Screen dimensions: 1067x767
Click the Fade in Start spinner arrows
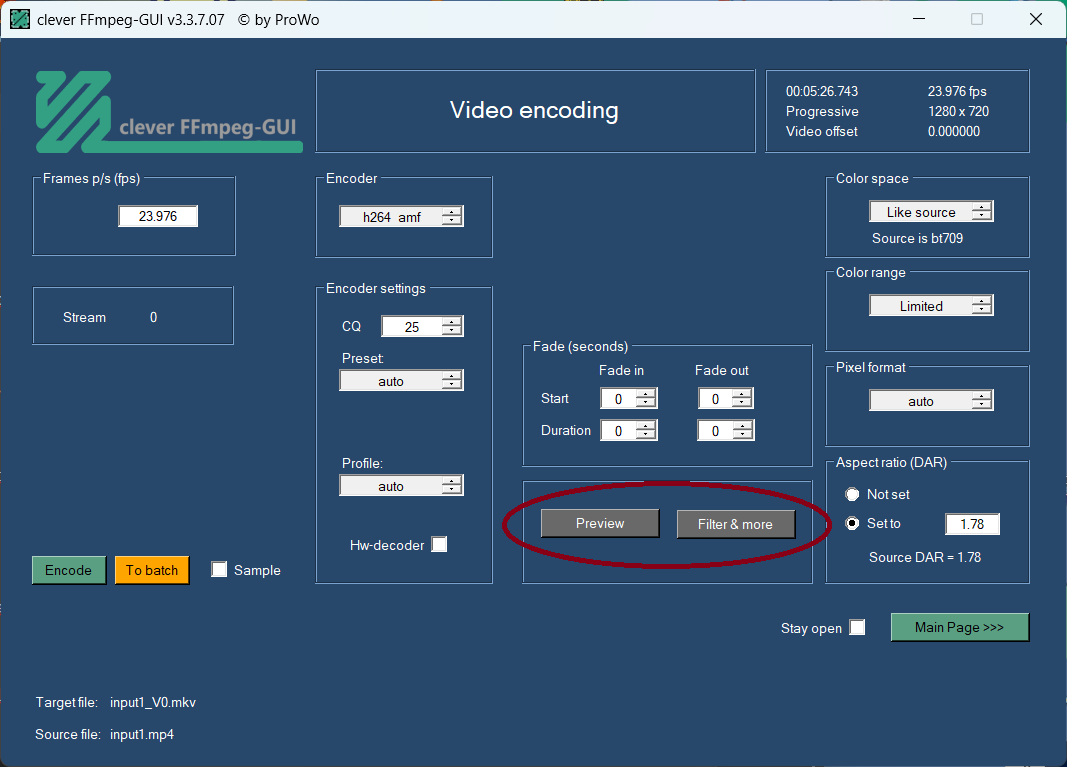(646, 399)
